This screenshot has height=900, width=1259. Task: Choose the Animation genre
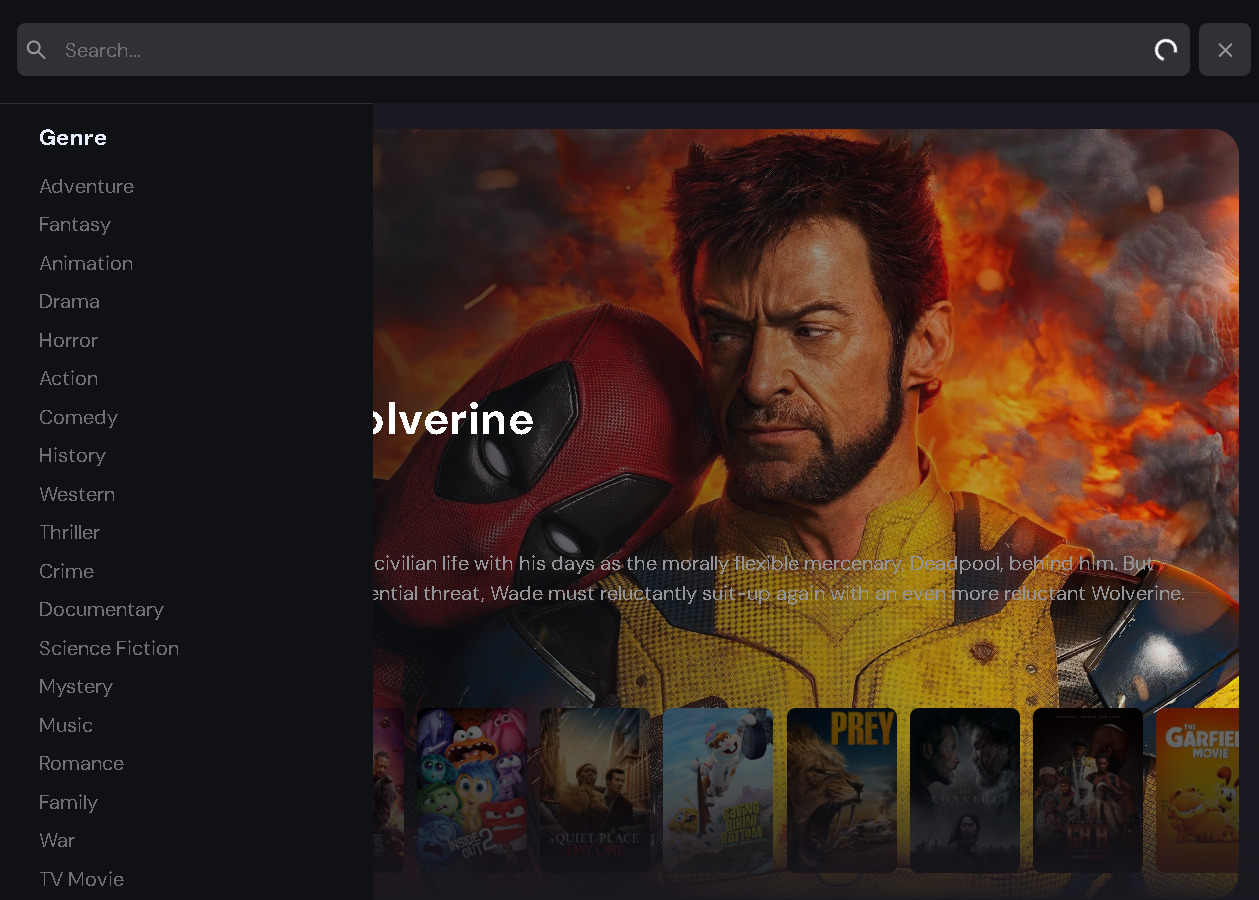coord(86,263)
